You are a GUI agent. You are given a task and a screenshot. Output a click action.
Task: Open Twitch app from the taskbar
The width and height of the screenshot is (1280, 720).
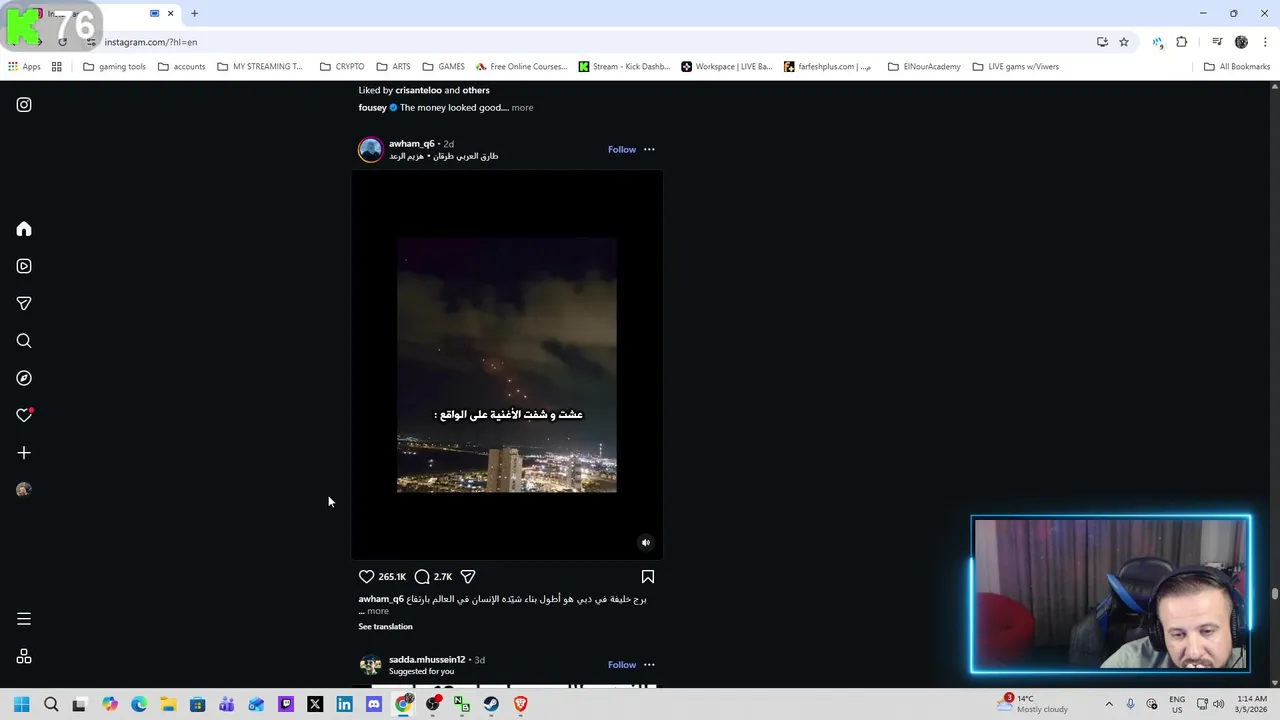tap(286, 704)
